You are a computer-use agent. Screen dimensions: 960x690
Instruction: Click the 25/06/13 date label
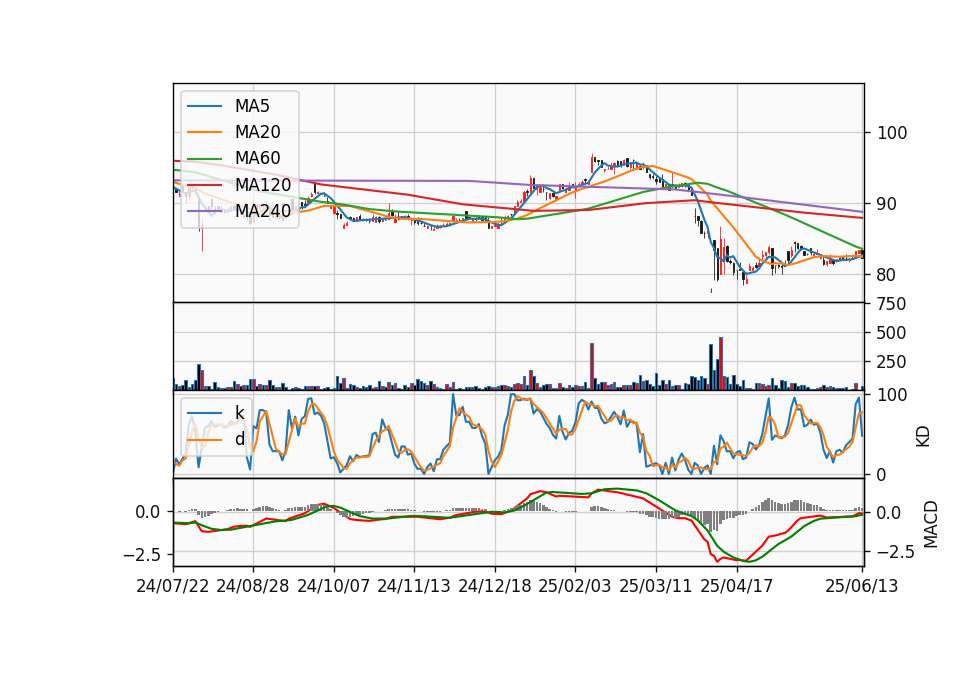[x=861, y=586]
